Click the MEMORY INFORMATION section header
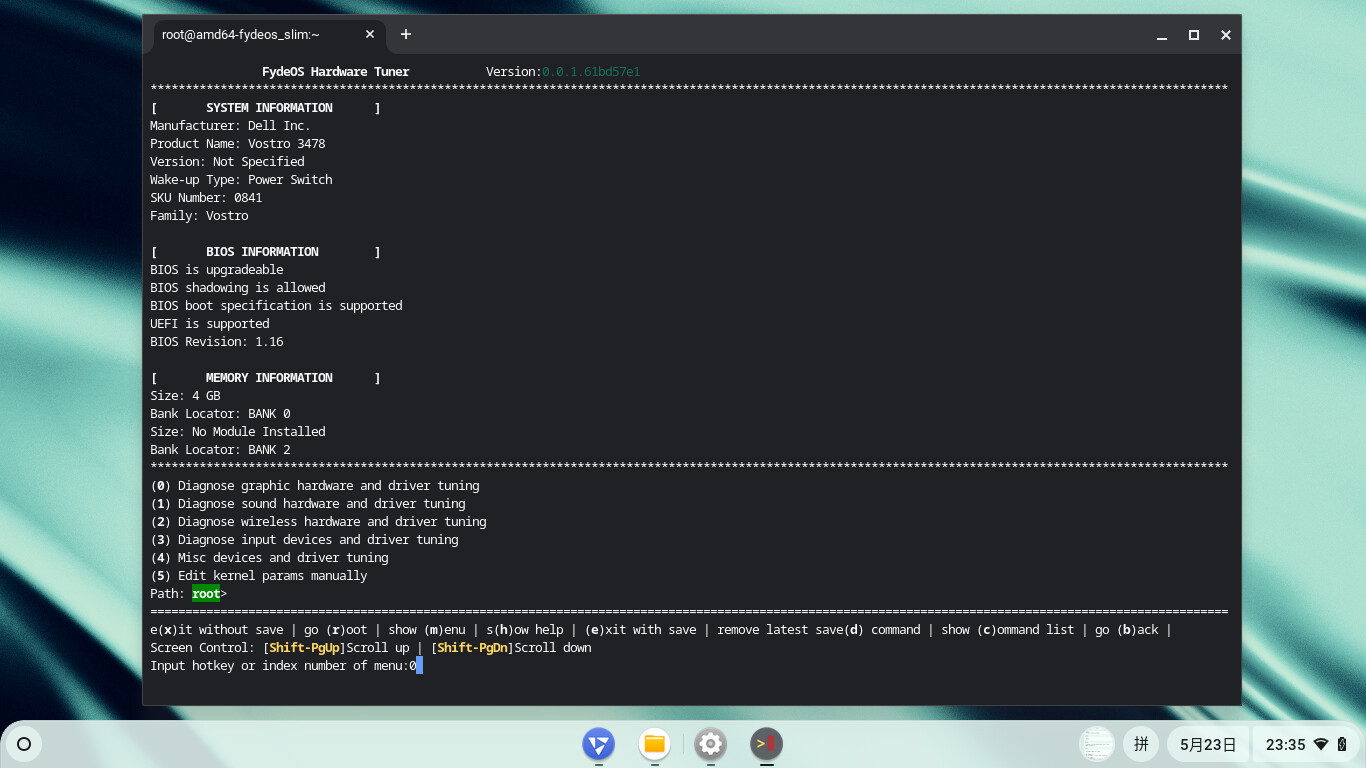Image resolution: width=1366 pixels, height=768 pixels. pyautogui.click(x=265, y=378)
